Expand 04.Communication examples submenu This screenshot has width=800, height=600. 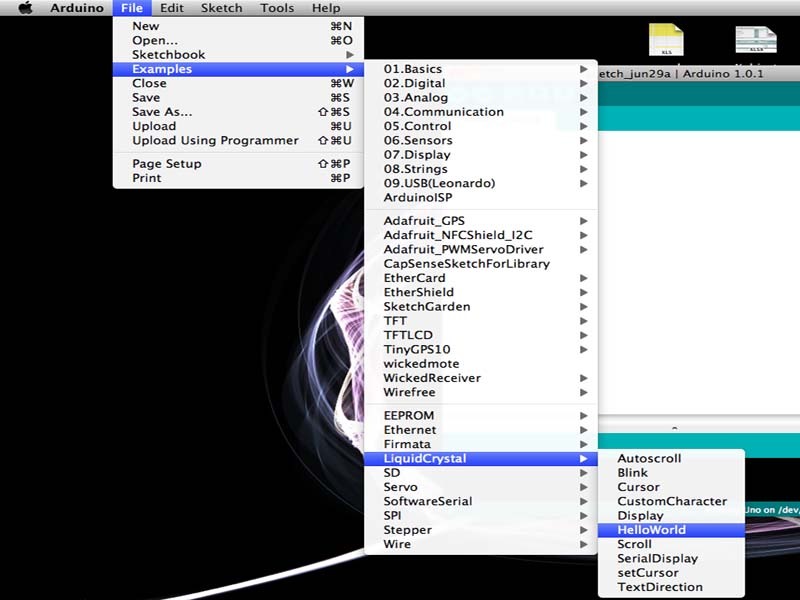point(481,112)
